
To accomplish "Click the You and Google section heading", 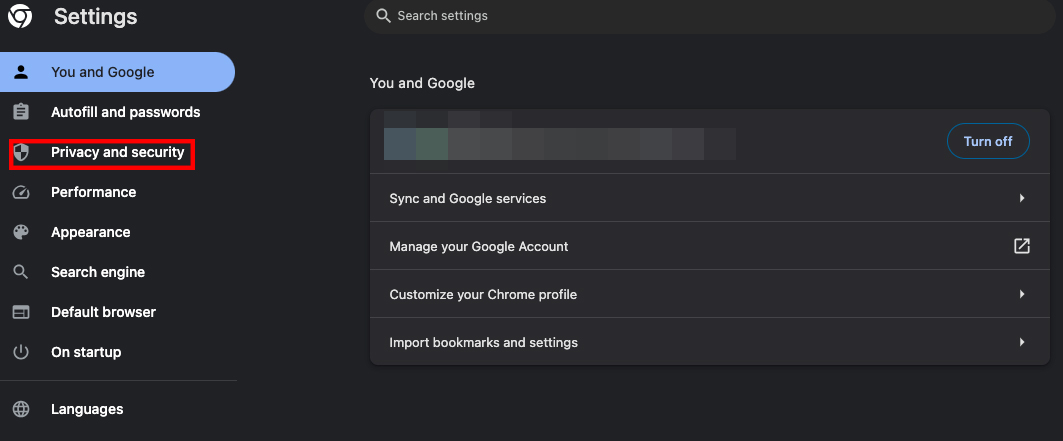I will 422,83.
